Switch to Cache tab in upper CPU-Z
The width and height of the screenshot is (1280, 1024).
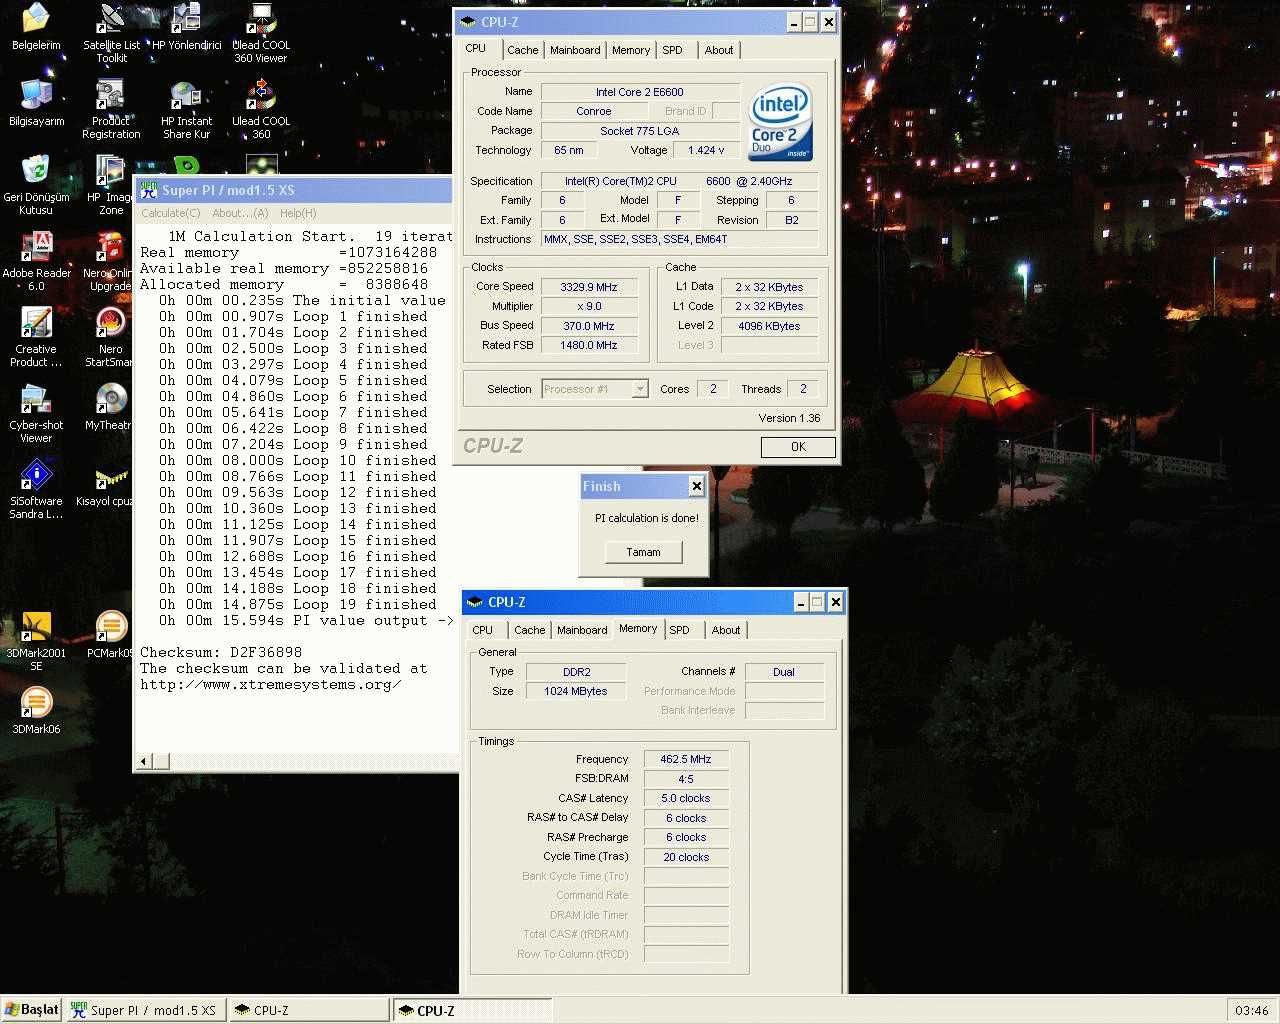point(522,50)
